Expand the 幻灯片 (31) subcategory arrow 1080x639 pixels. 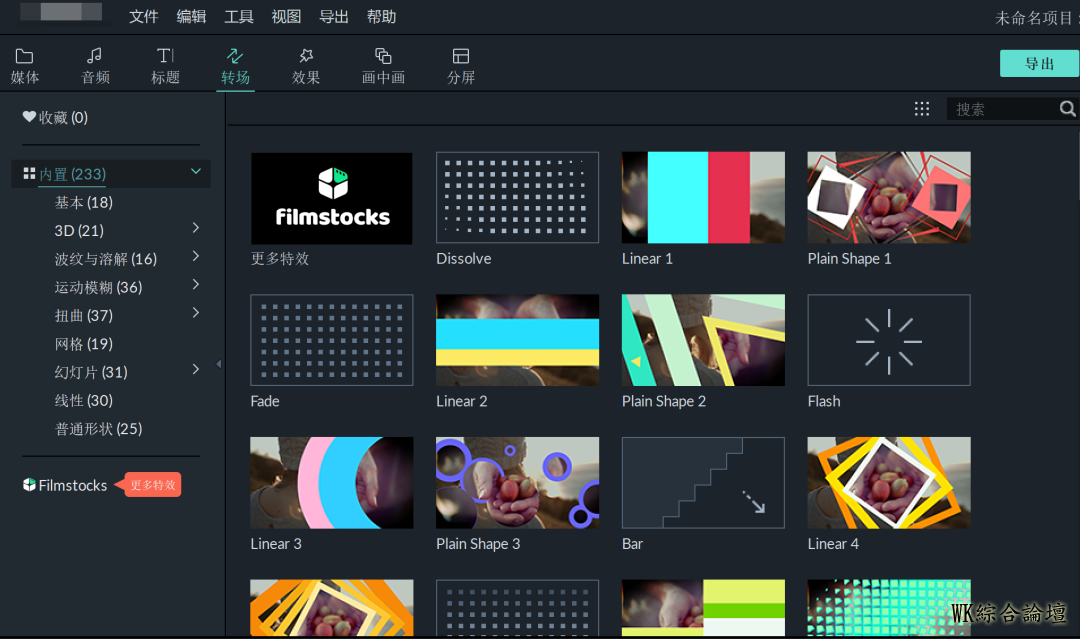click(x=196, y=370)
